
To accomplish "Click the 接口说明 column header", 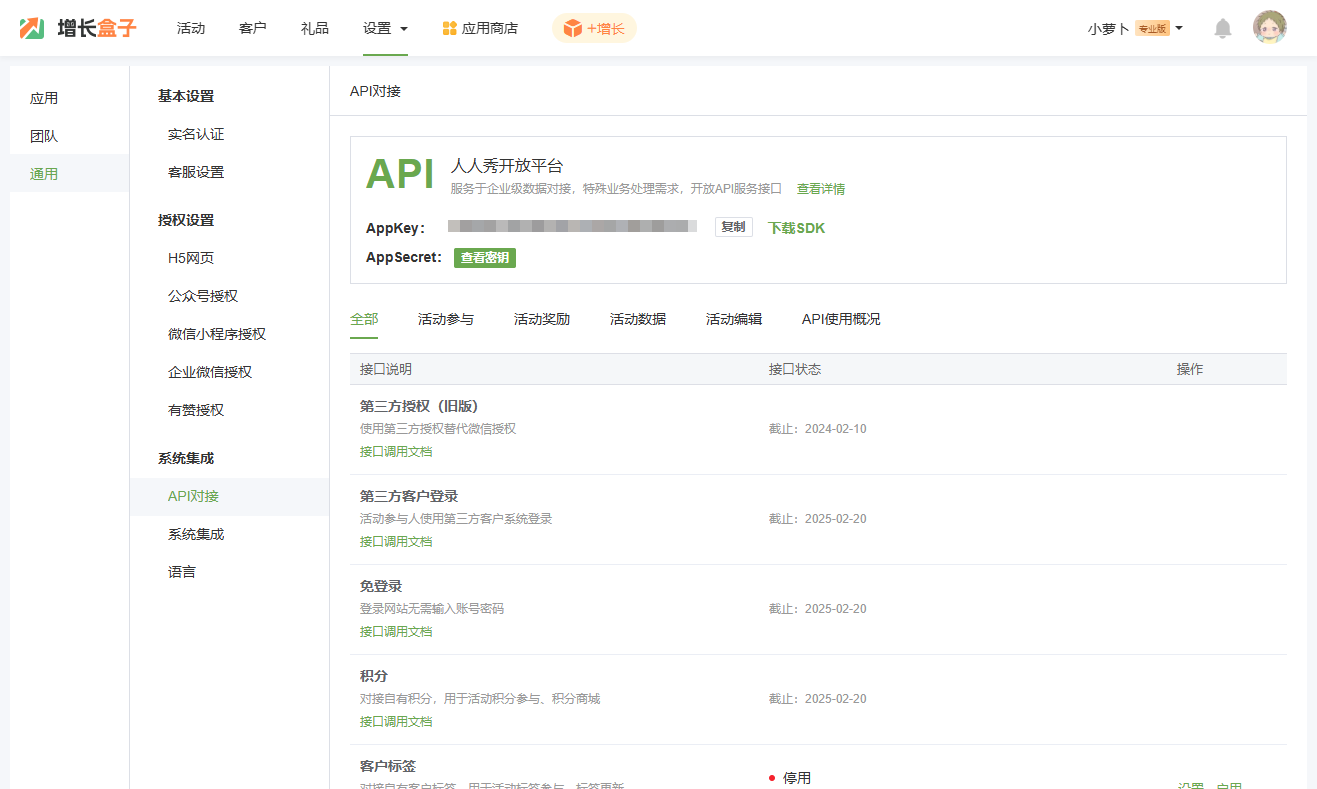I will pos(386,369).
